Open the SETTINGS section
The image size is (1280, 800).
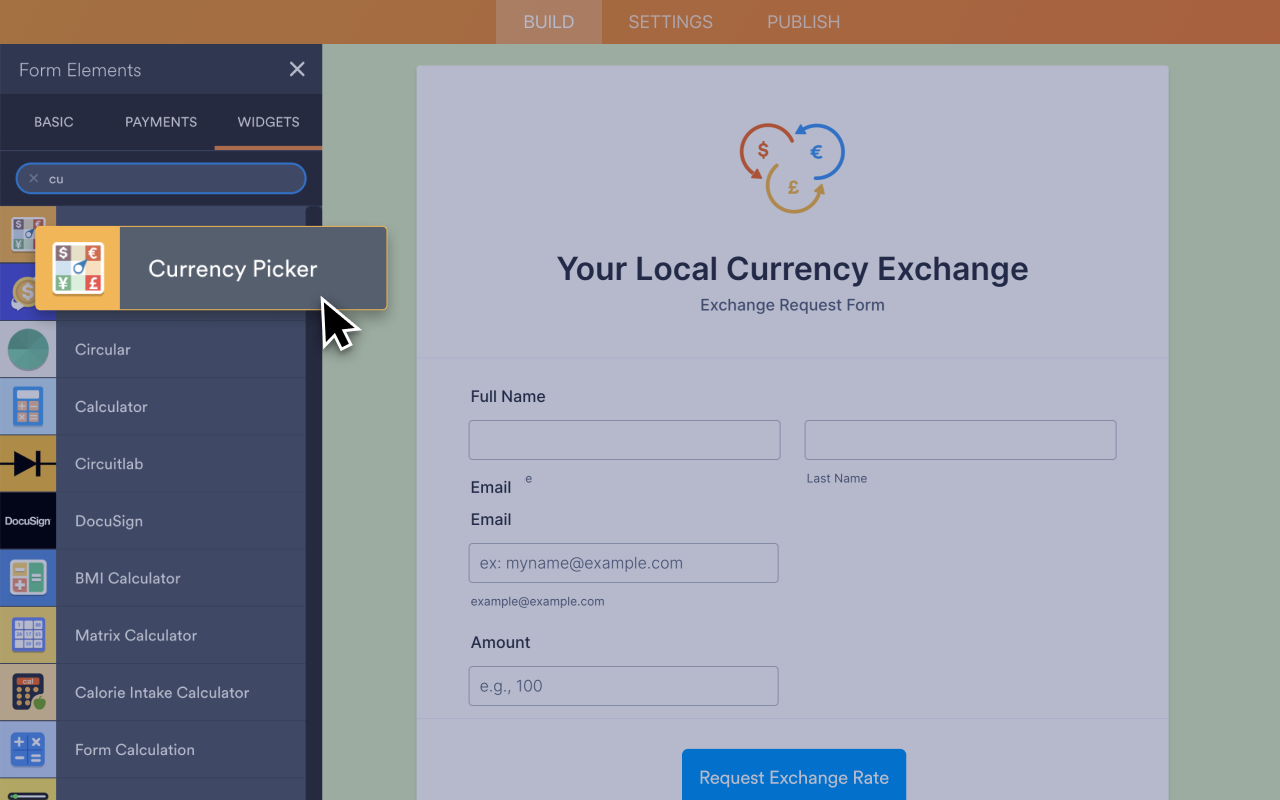coord(670,21)
